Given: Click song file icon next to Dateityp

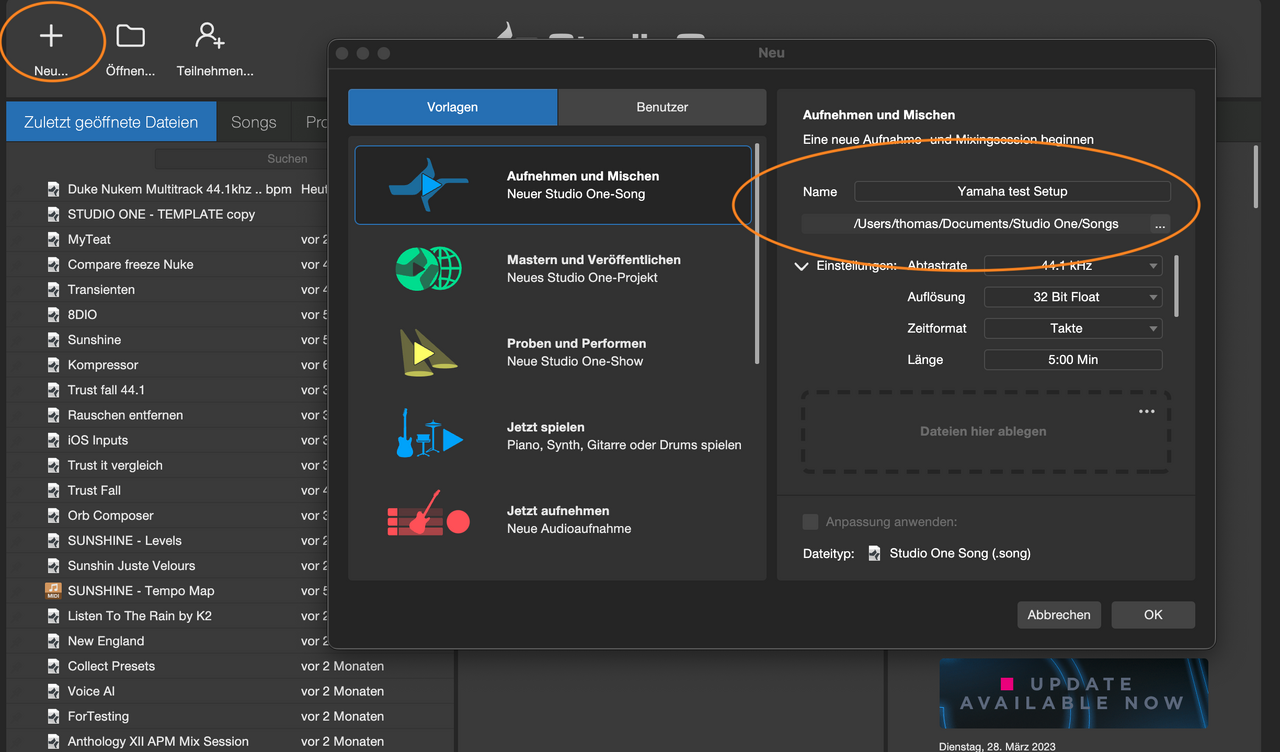Looking at the screenshot, I should (x=875, y=553).
